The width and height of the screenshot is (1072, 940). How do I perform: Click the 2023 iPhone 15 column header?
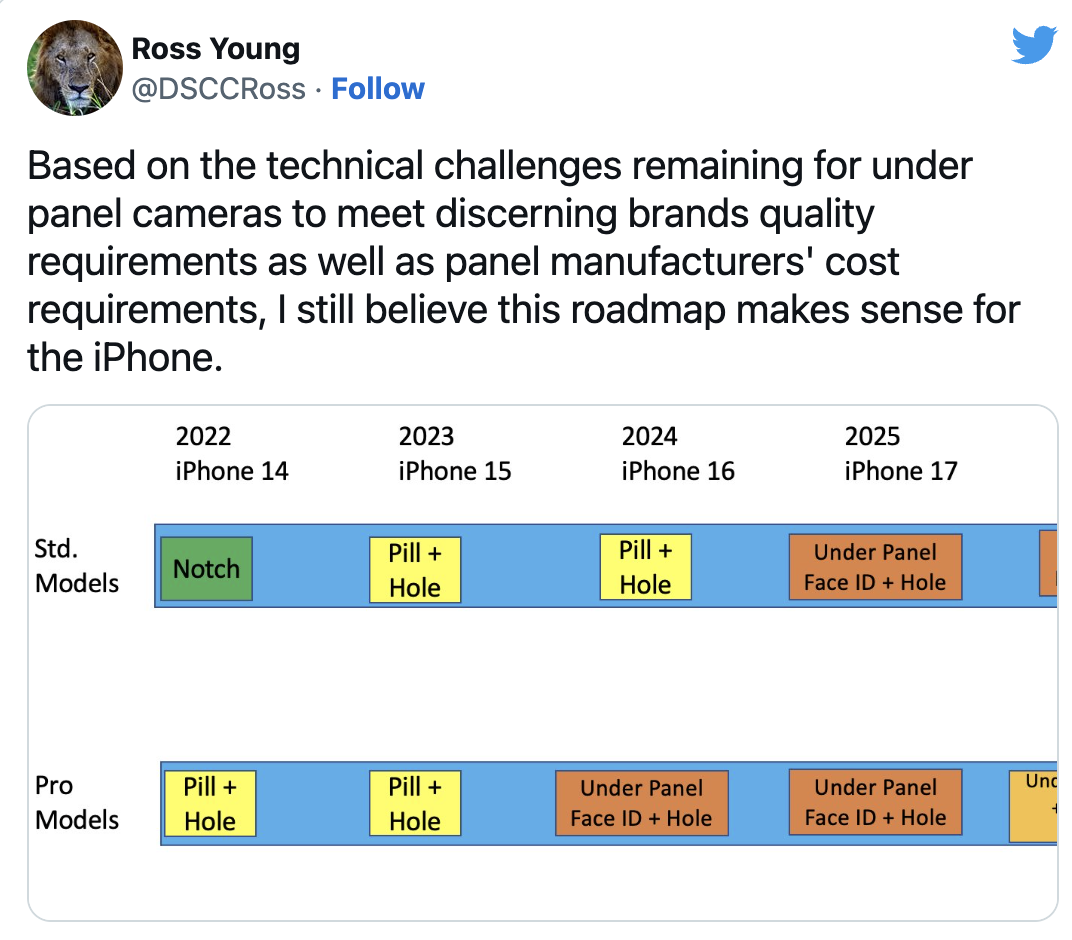(455, 453)
